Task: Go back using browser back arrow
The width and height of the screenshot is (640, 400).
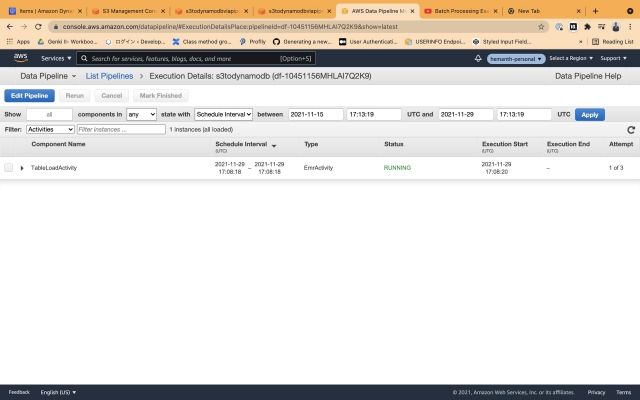Action: tap(10, 27)
